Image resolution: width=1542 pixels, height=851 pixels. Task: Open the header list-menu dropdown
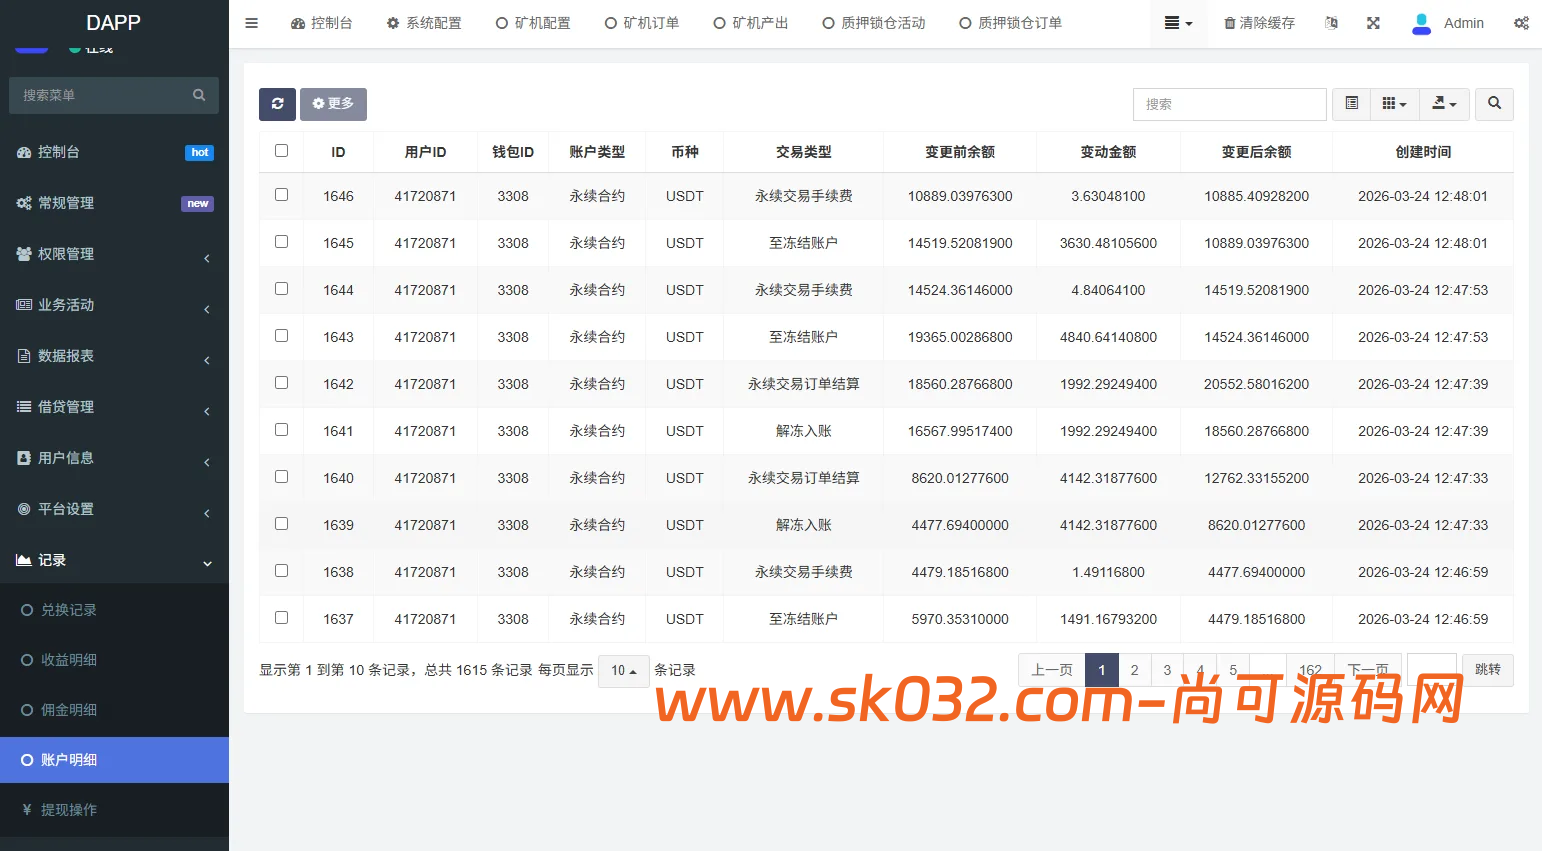1179,23
